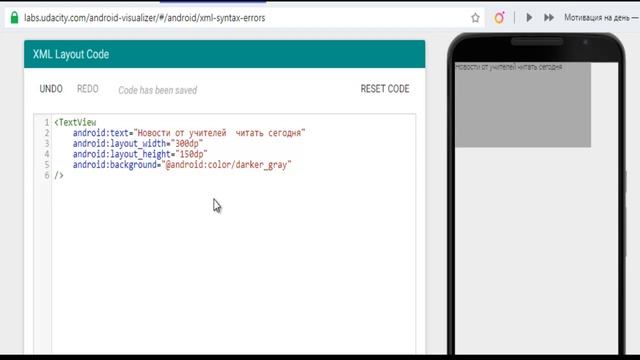Click the address bar URL labs.udacity.com
Viewport: 640px width, 360px height.
click(144, 18)
